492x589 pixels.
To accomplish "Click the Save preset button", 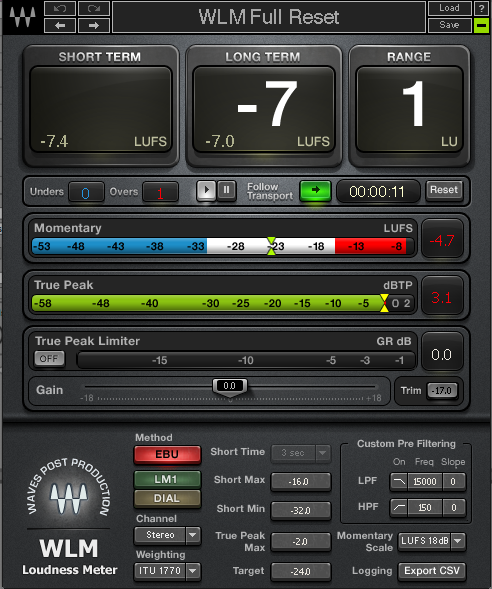I will click(x=450, y=26).
